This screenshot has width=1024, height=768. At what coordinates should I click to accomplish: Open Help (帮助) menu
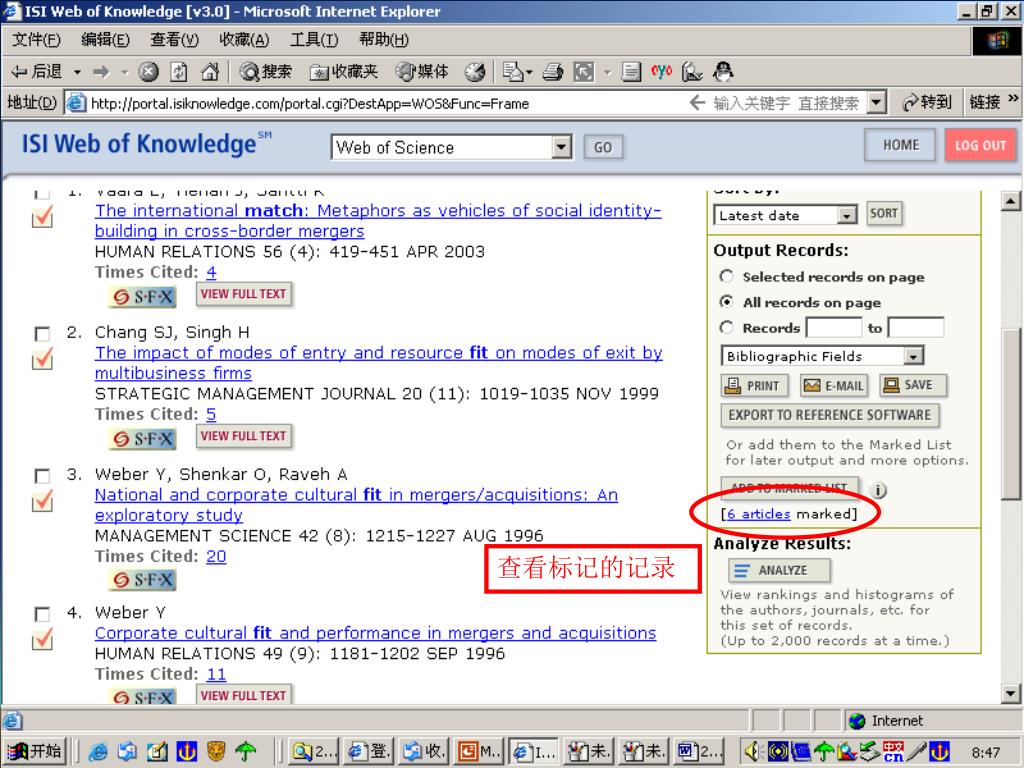(383, 40)
